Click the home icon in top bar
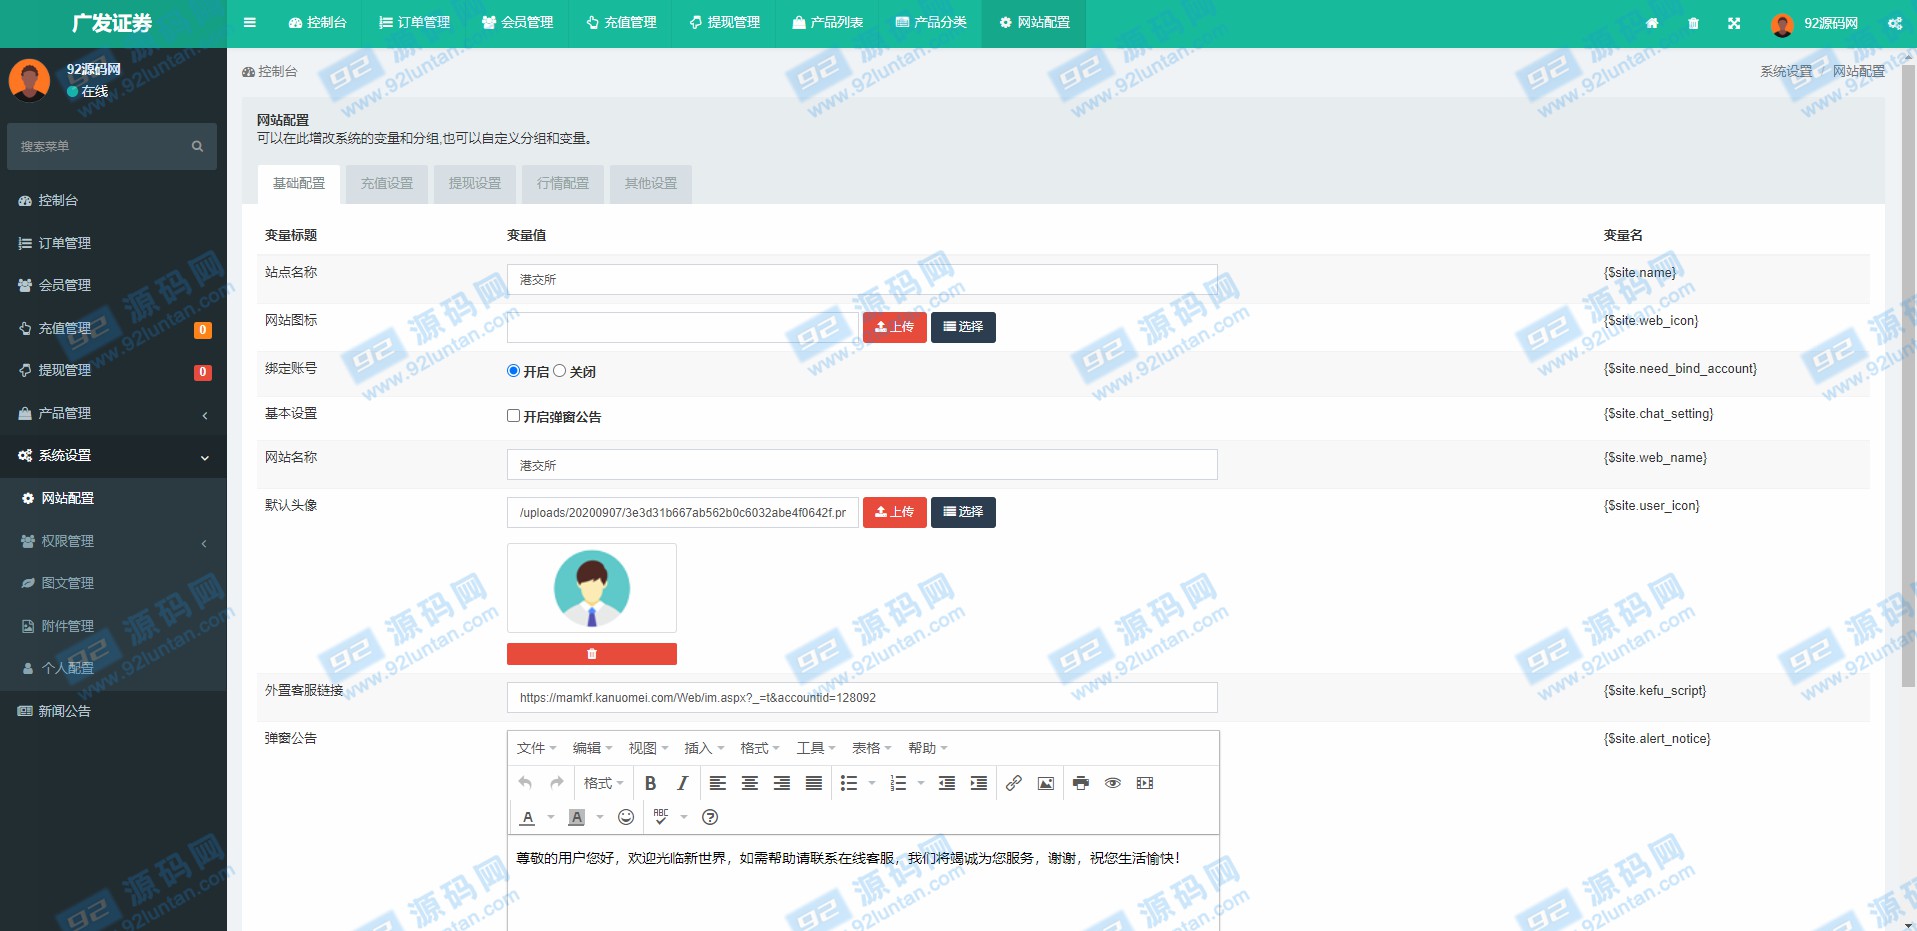Screen dimensions: 1917x931 [x=1652, y=23]
